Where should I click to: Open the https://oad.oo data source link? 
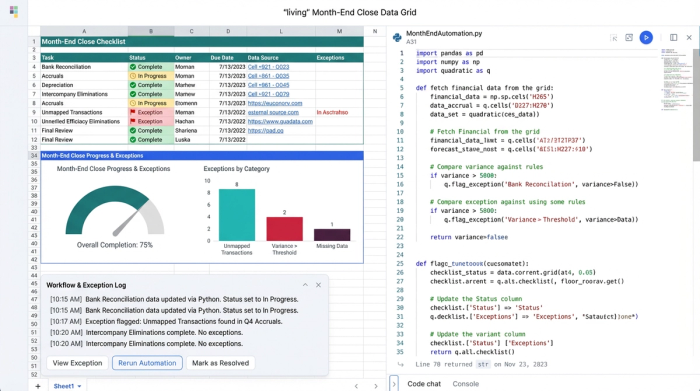coord(266,131)
